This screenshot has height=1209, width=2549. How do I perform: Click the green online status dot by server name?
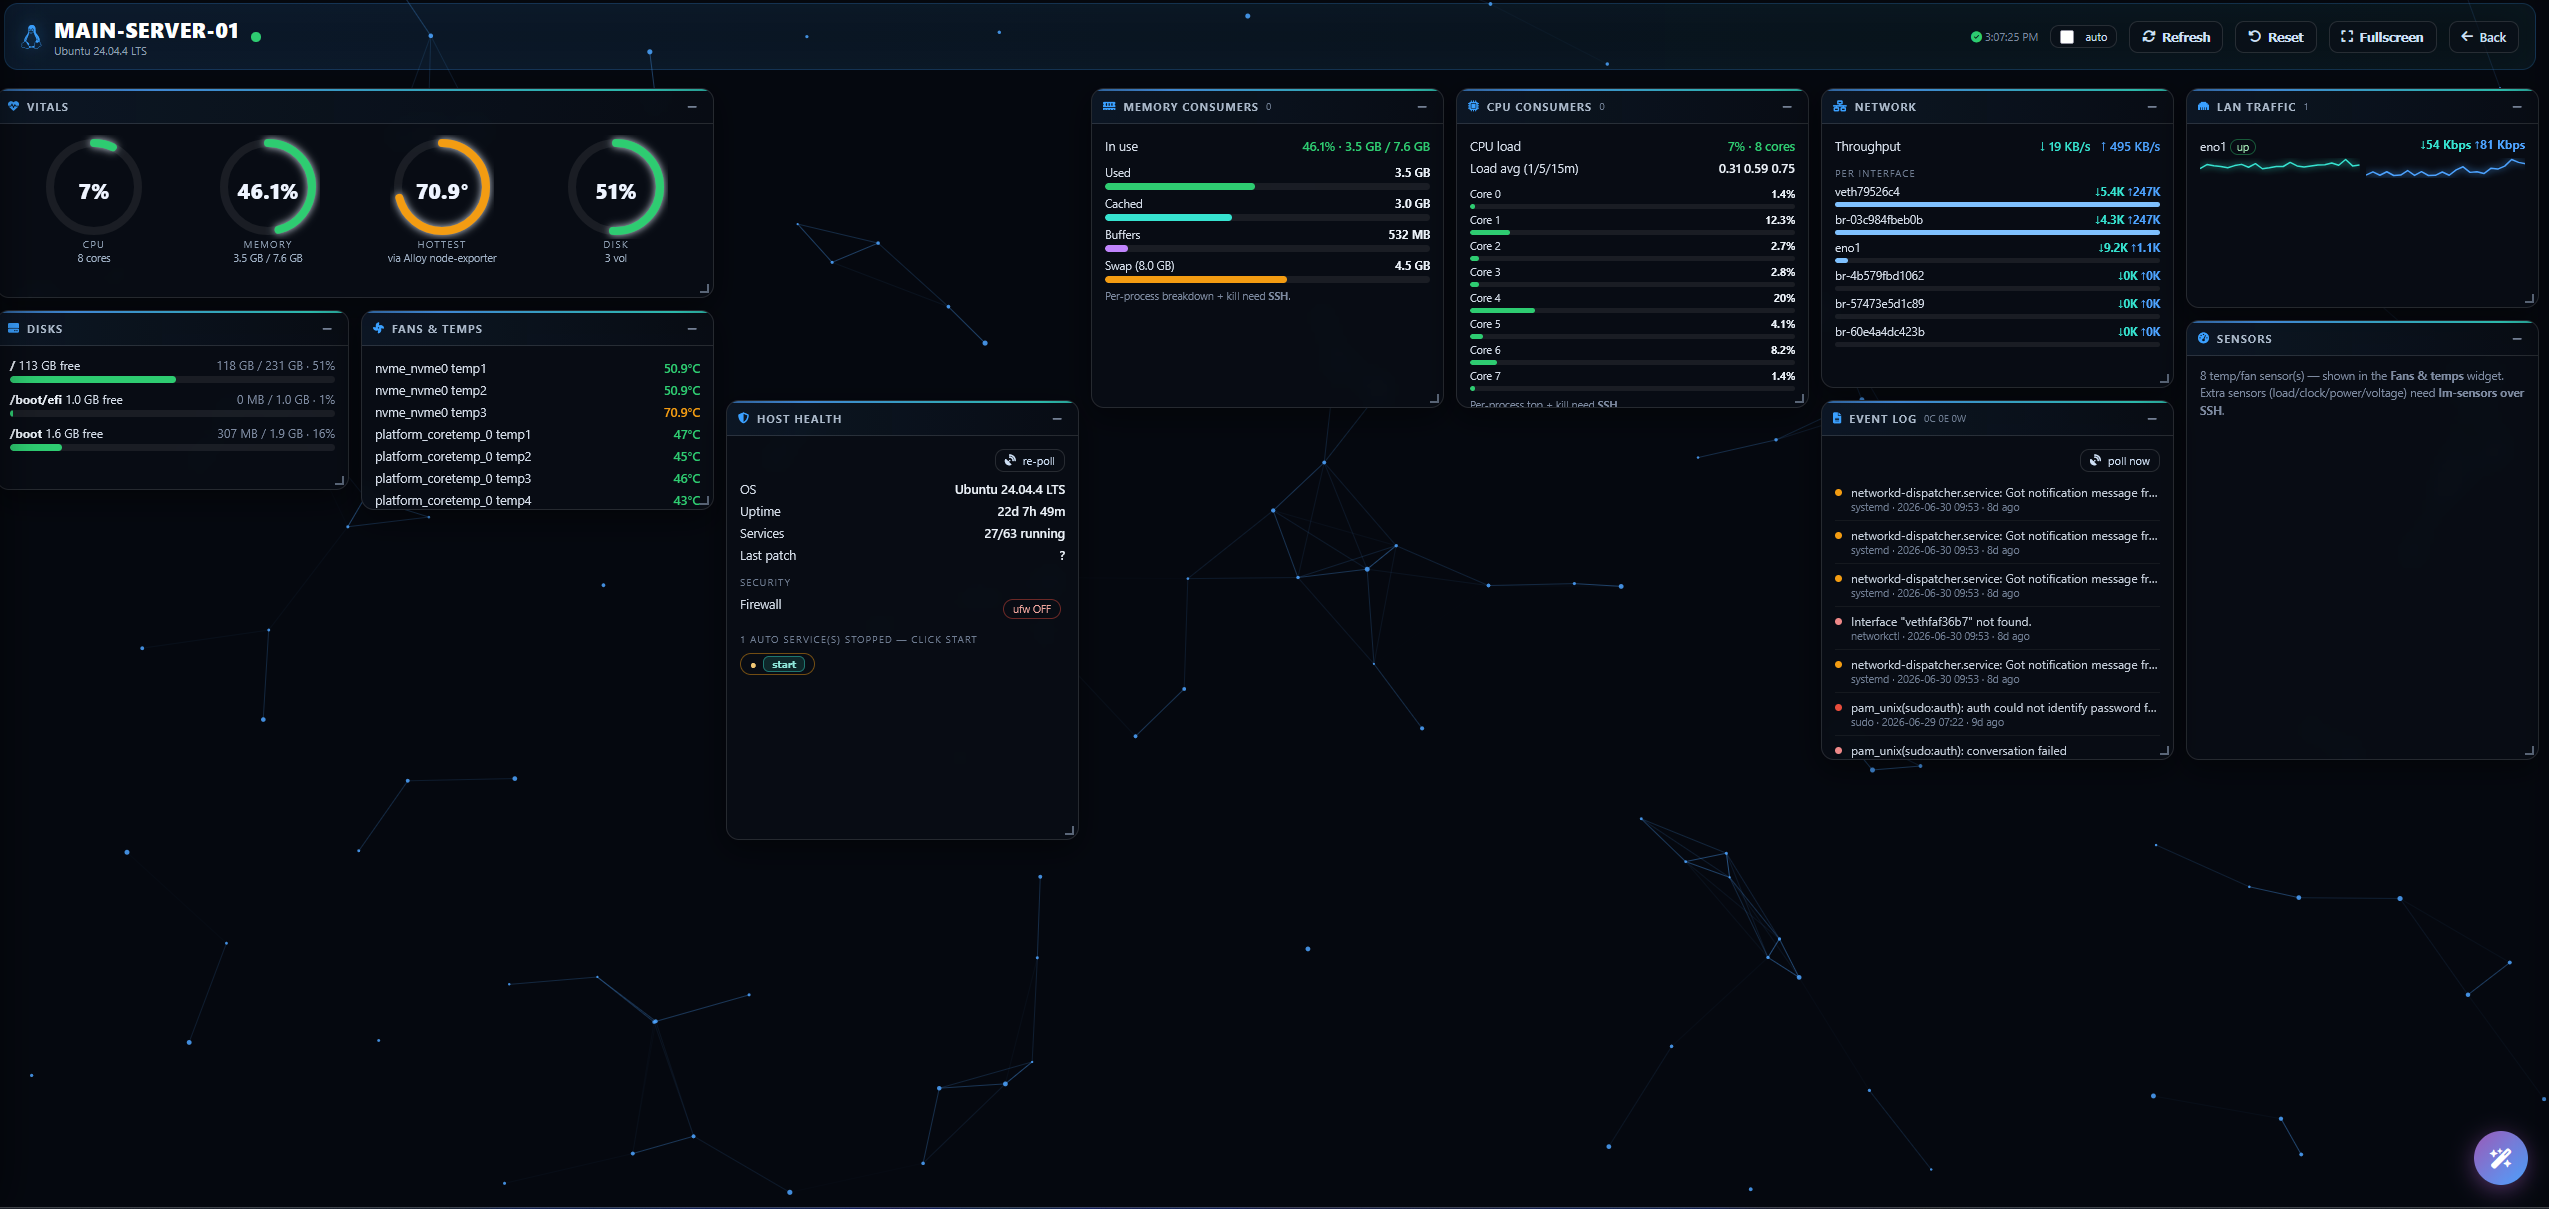pos(257,37)
